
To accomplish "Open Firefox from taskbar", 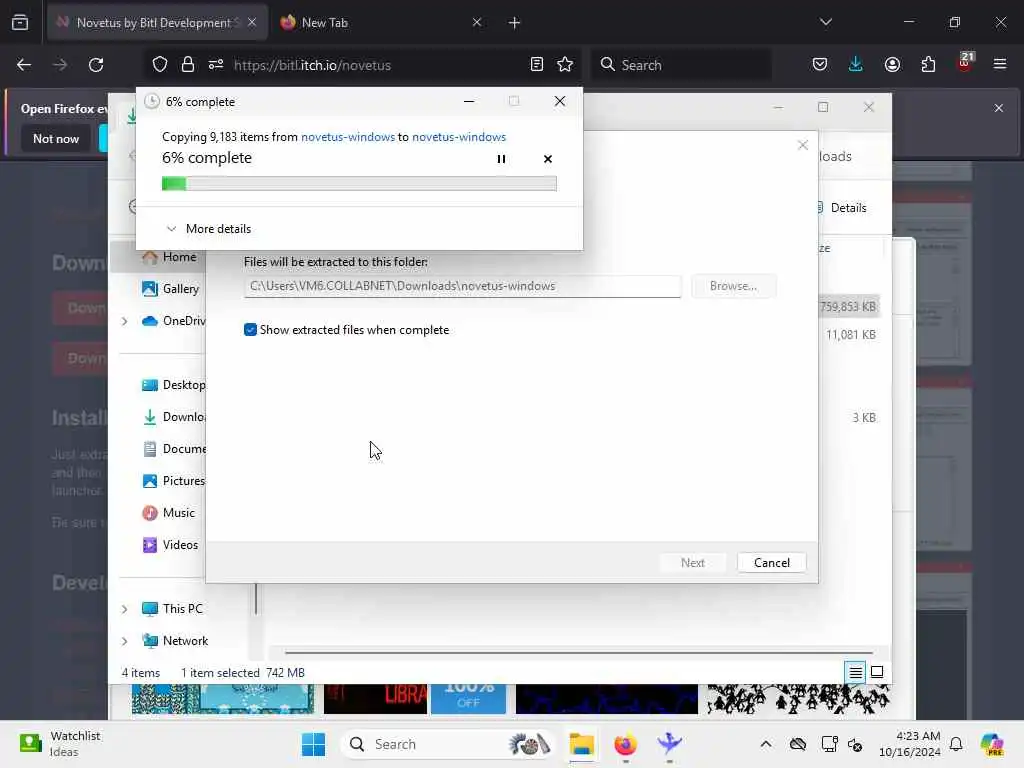I will point(625,744).
